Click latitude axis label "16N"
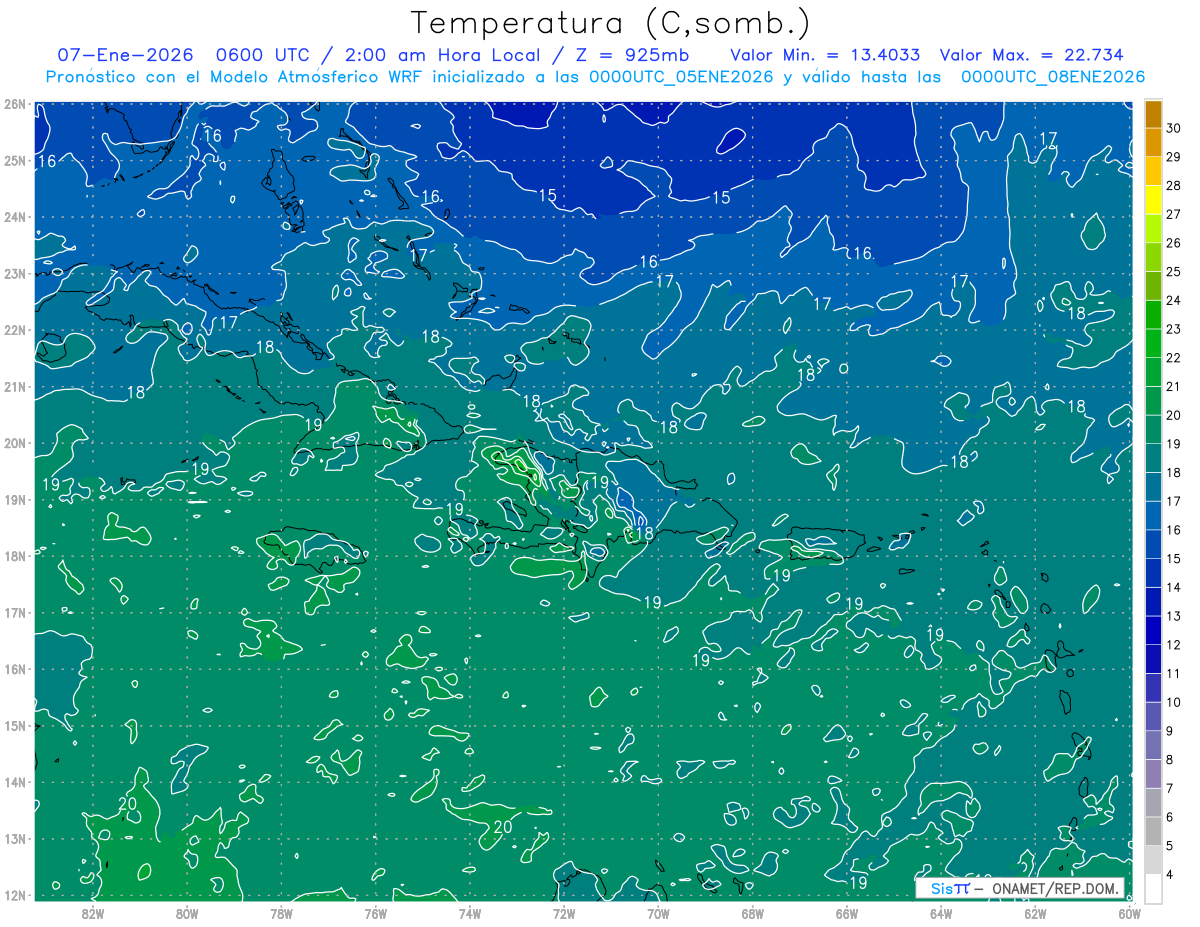 coord(15,669)
